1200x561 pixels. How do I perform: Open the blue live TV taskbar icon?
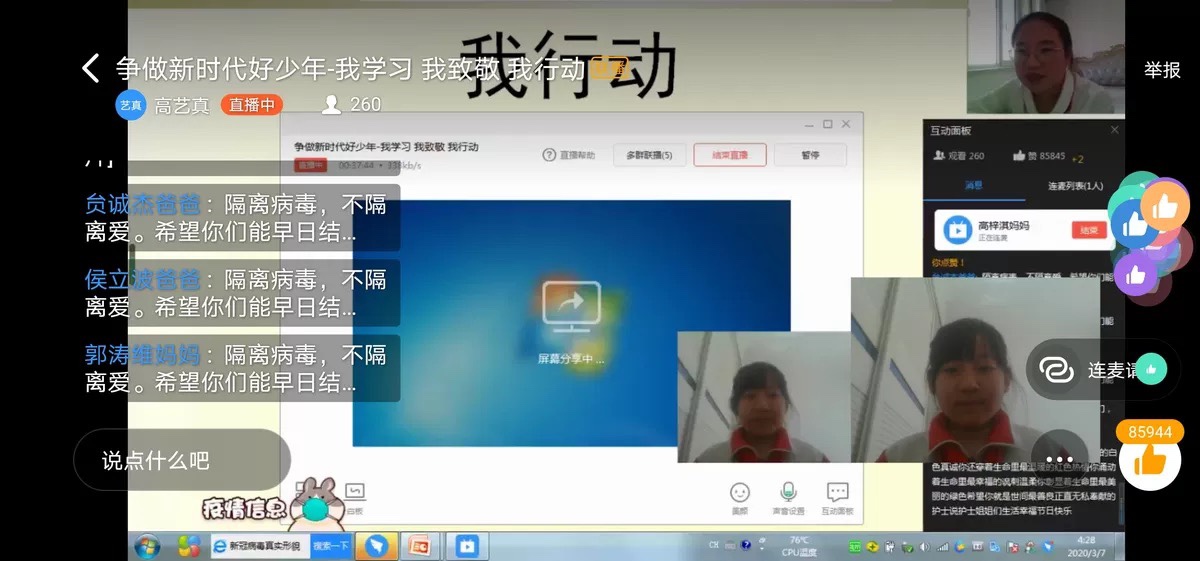tap(467, 546)
